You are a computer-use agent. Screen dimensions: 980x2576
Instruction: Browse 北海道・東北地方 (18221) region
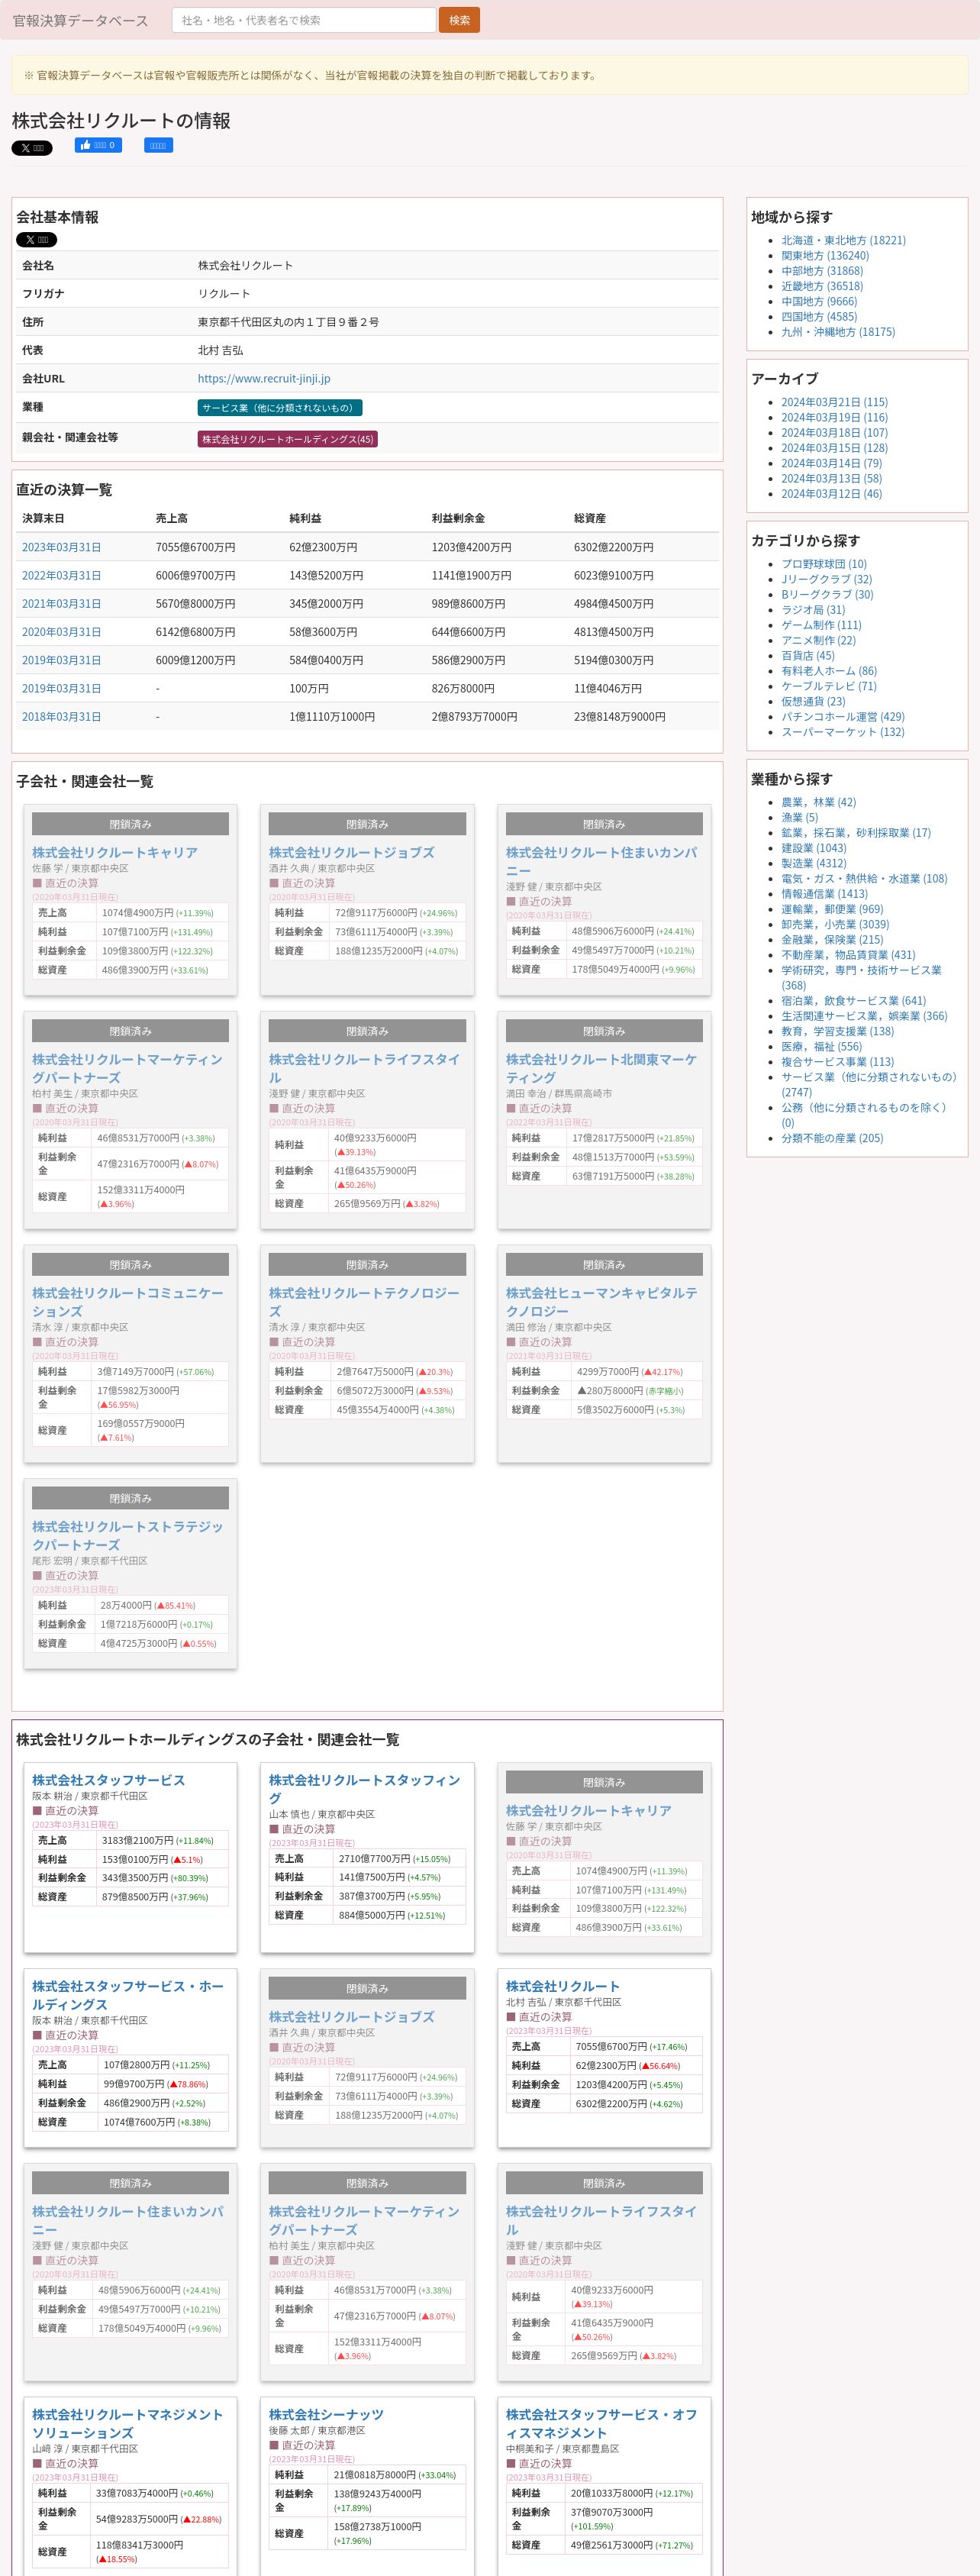pyautogui.click(x=843, y=240)
